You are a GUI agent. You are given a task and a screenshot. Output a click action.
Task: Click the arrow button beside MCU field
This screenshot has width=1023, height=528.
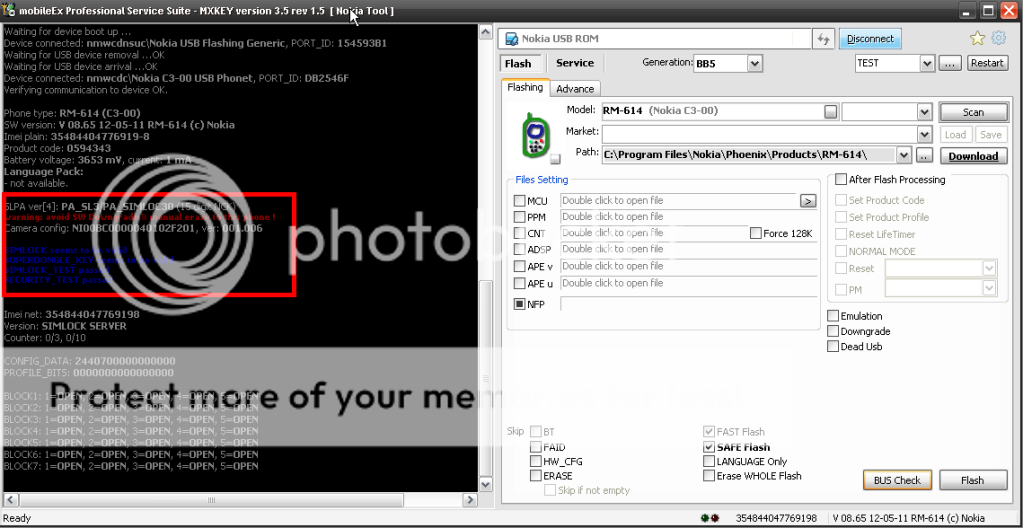(x=808, y=201)
